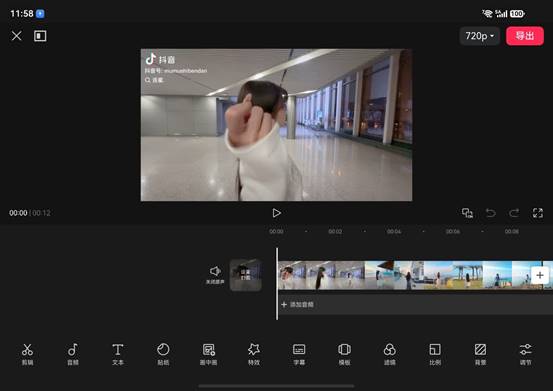Open the keyframe/compare overlay icon
The height and width of the screenshot is (391, 553).
(x=467, y=213)
